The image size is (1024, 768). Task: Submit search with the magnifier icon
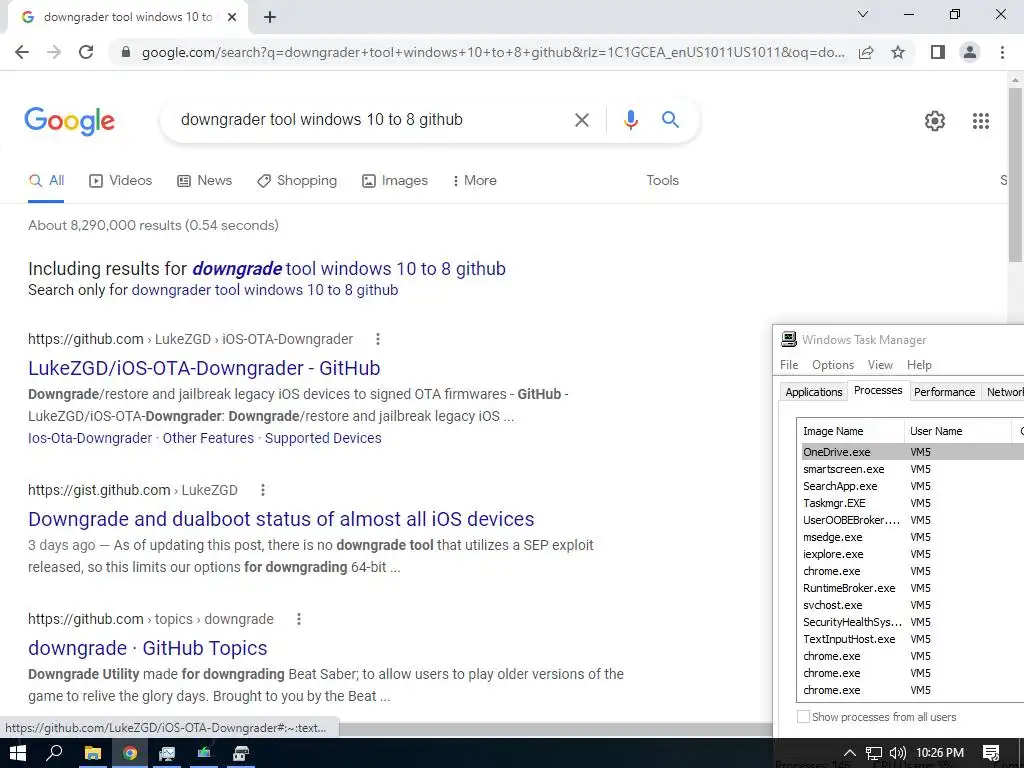coord(670,120)
